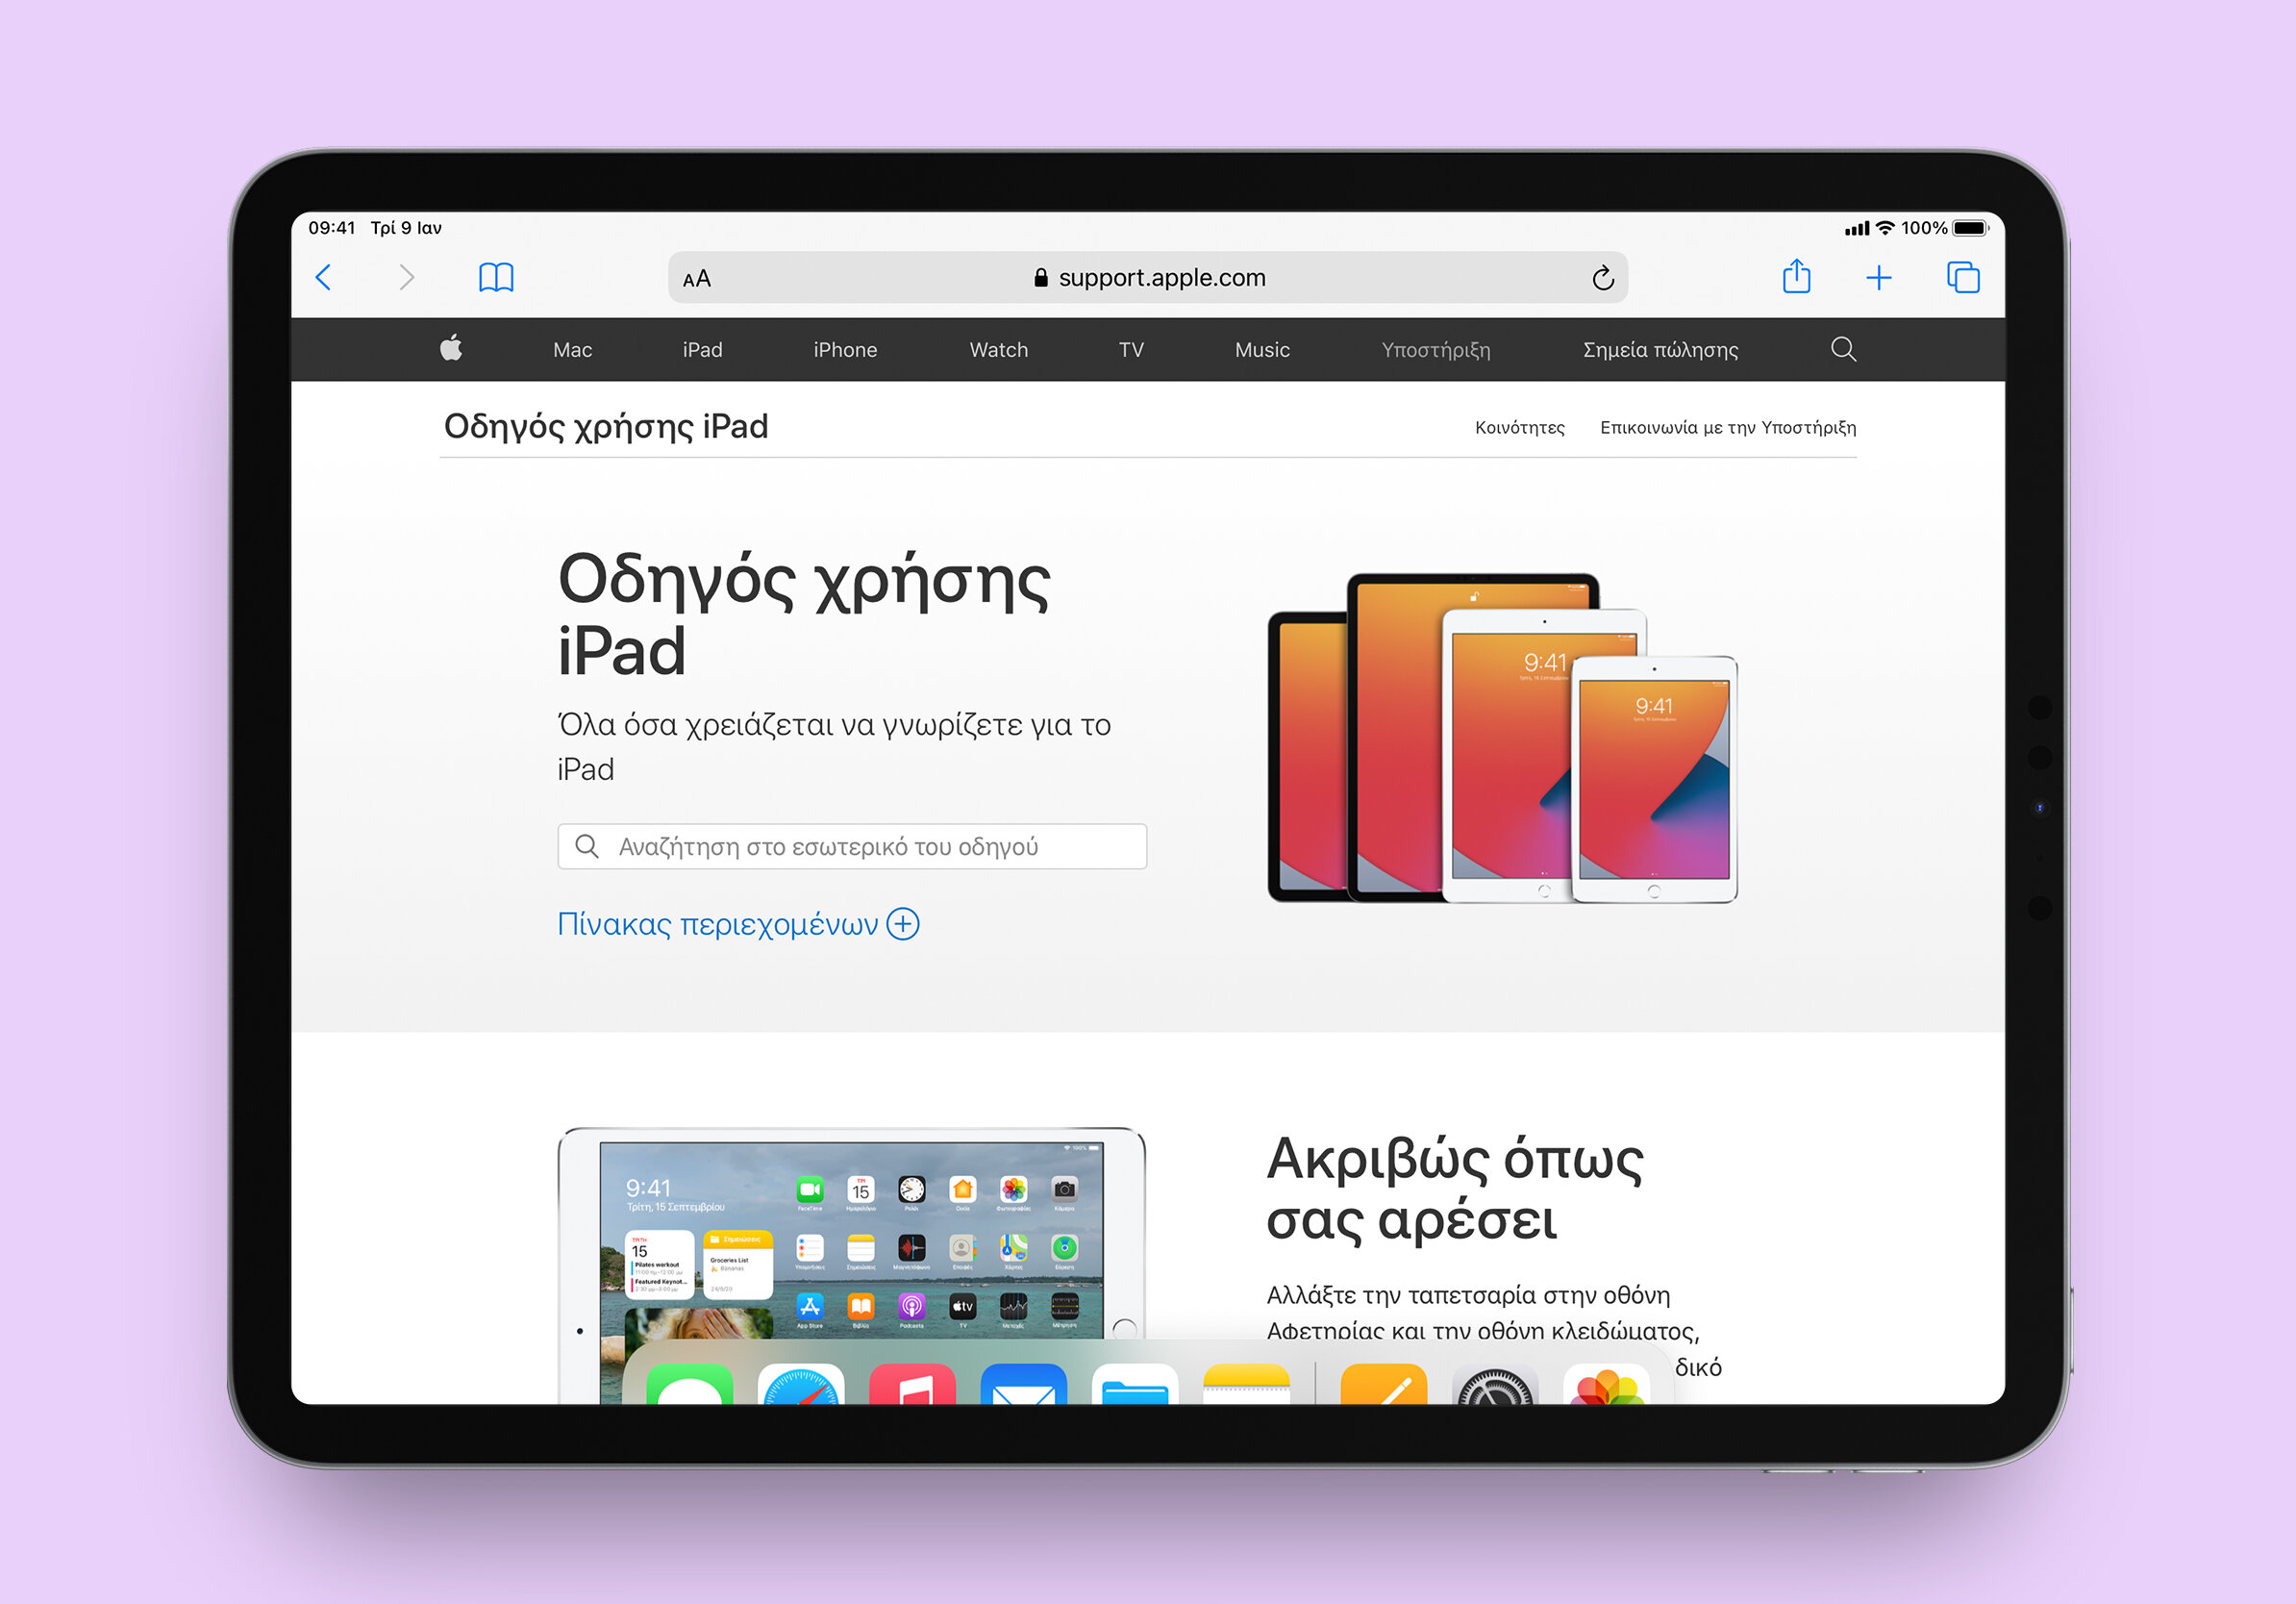The image size is (2296, 1604).
Task: Click the Αναζήτηση guide search field
Action: (x=852, y=846)
